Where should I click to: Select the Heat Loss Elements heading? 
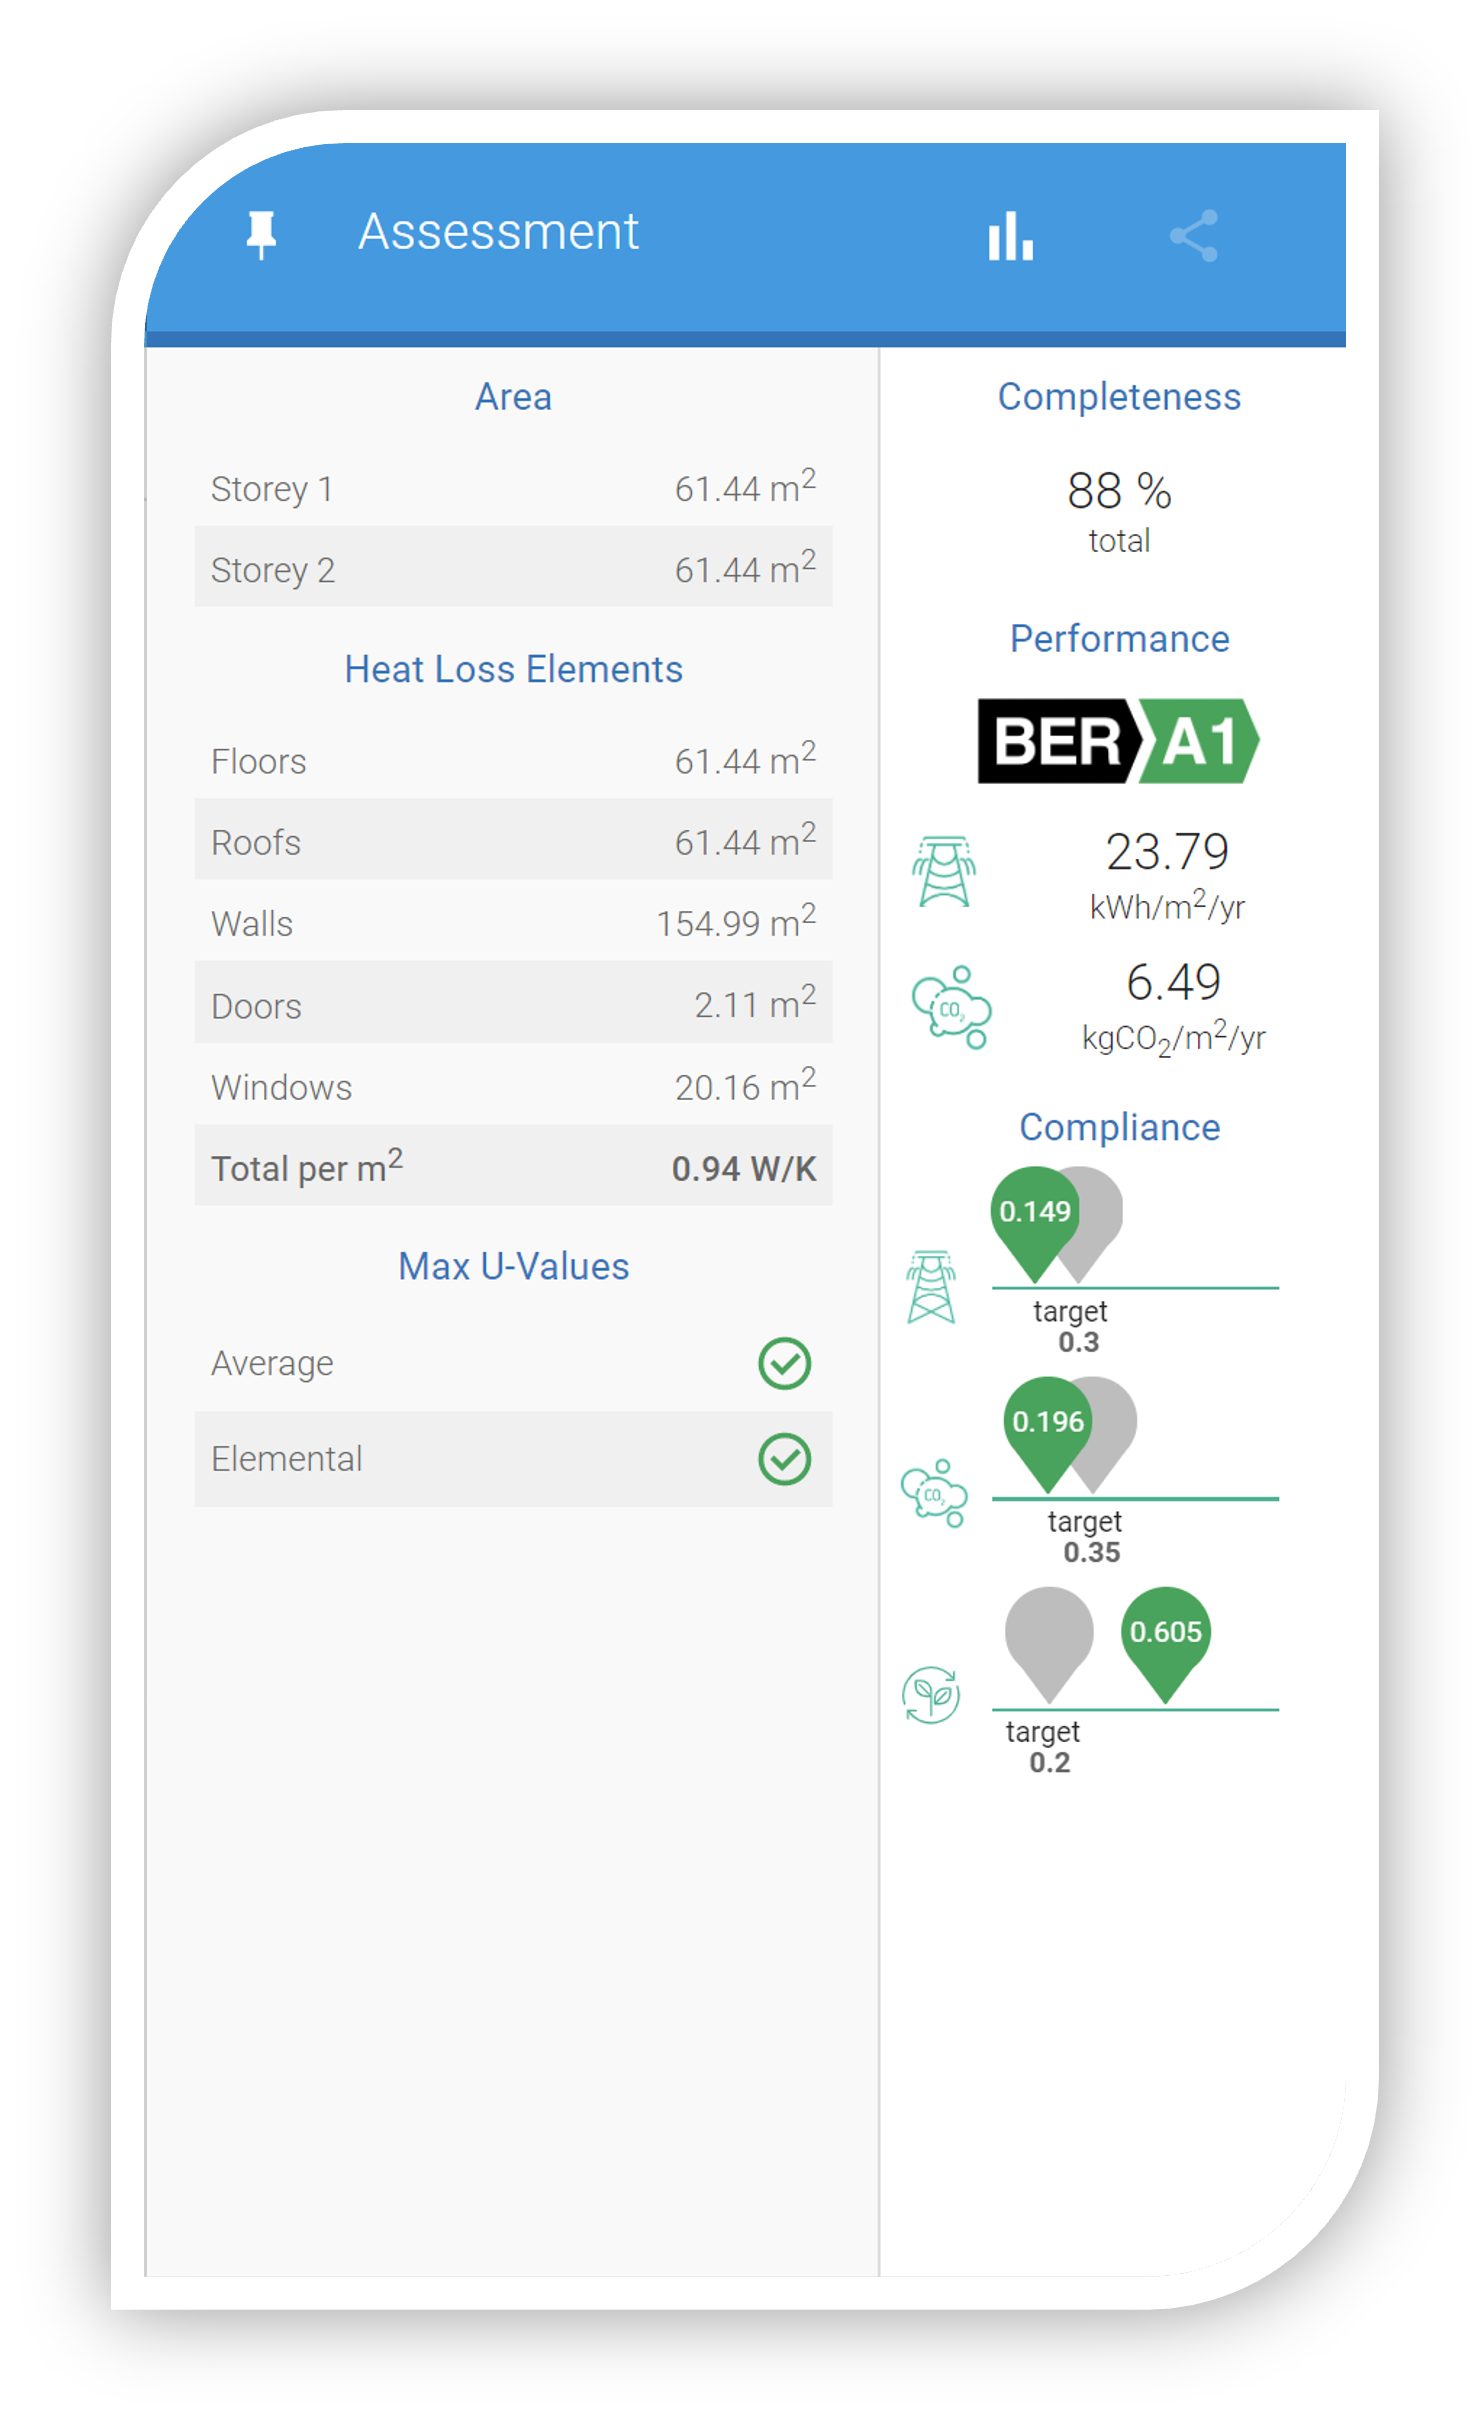(x=513, y=669)
